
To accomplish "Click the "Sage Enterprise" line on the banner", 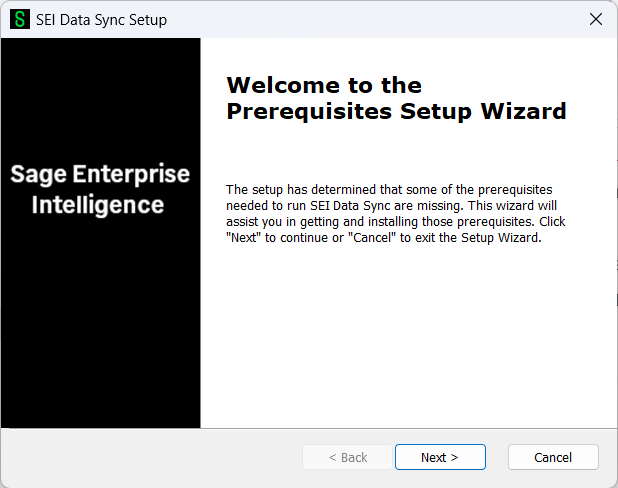I will [100, 174].
